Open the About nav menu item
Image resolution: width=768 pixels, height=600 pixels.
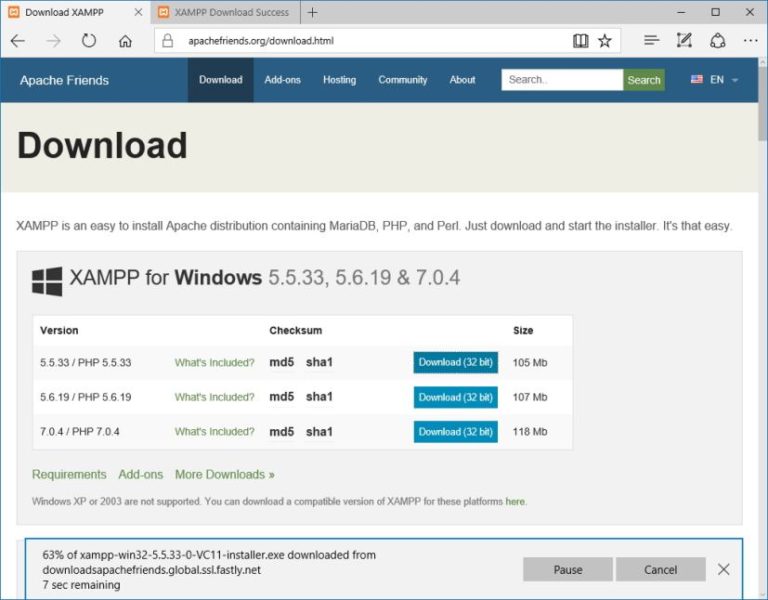(462, 80)
